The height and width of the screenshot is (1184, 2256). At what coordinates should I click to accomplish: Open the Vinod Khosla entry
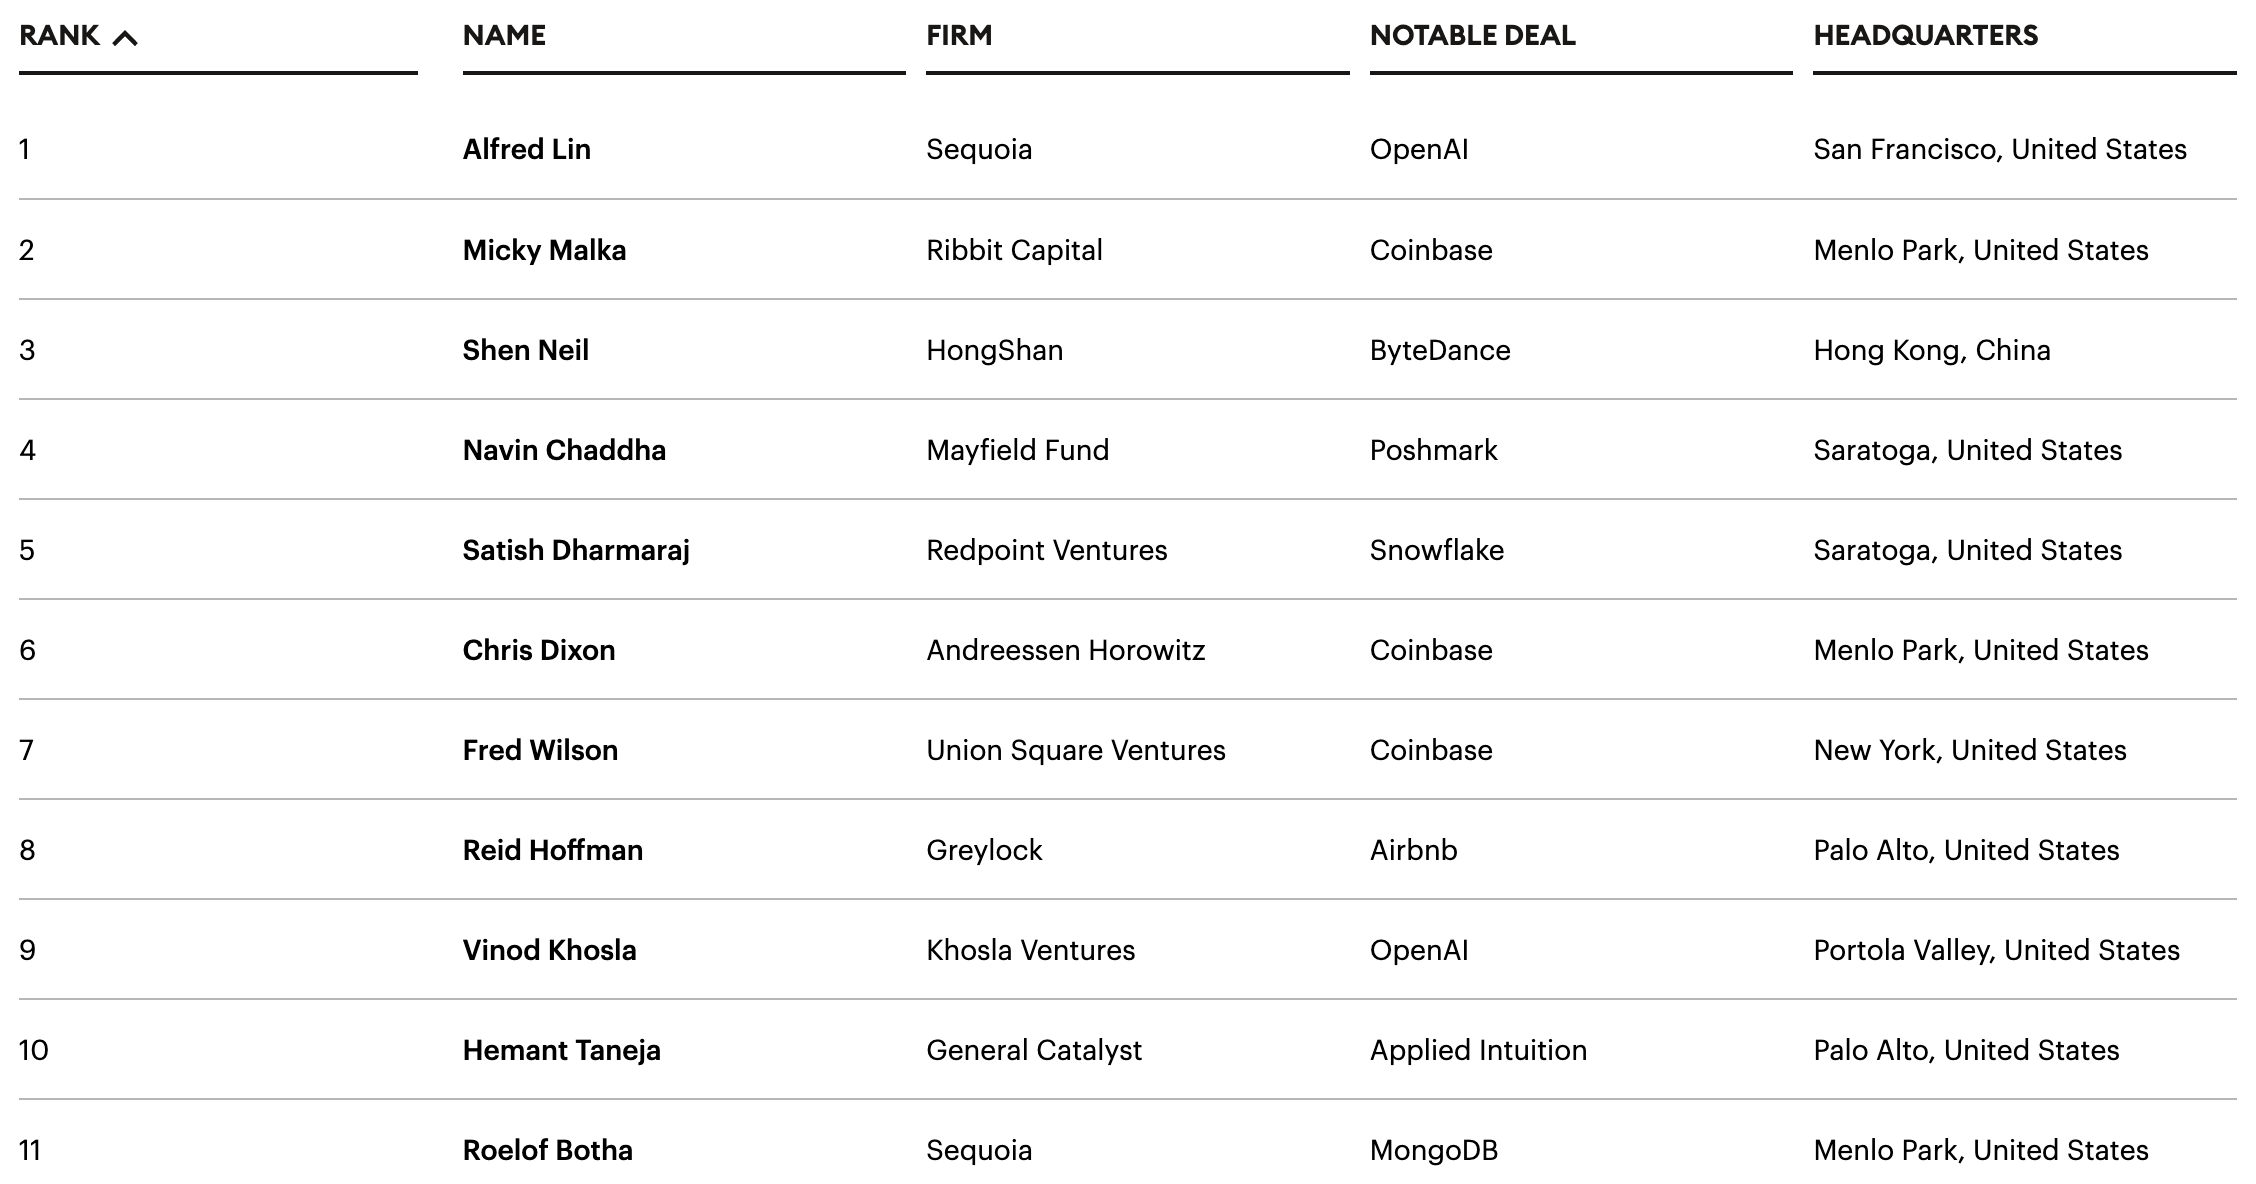(x=549, y=950)
